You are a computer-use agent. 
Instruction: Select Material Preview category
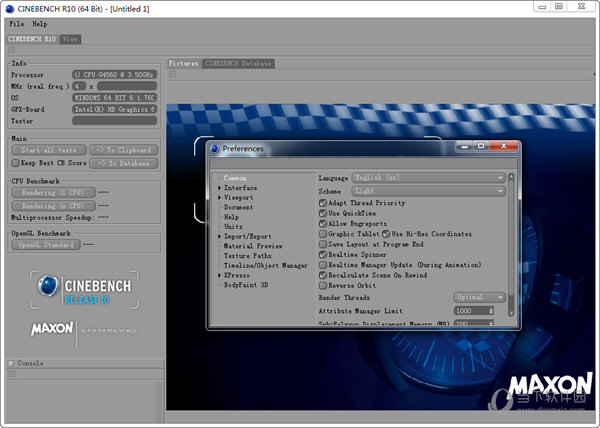[253, 246]
